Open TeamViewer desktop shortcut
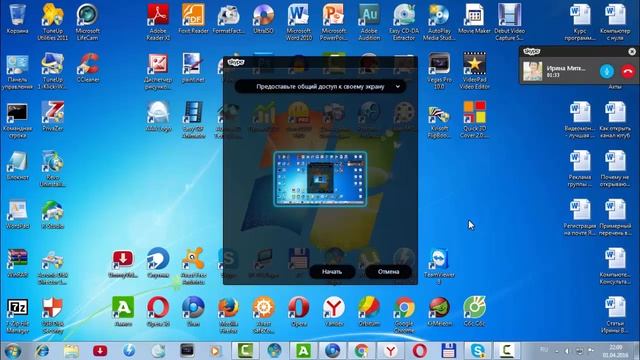 (x=439, y=266)
